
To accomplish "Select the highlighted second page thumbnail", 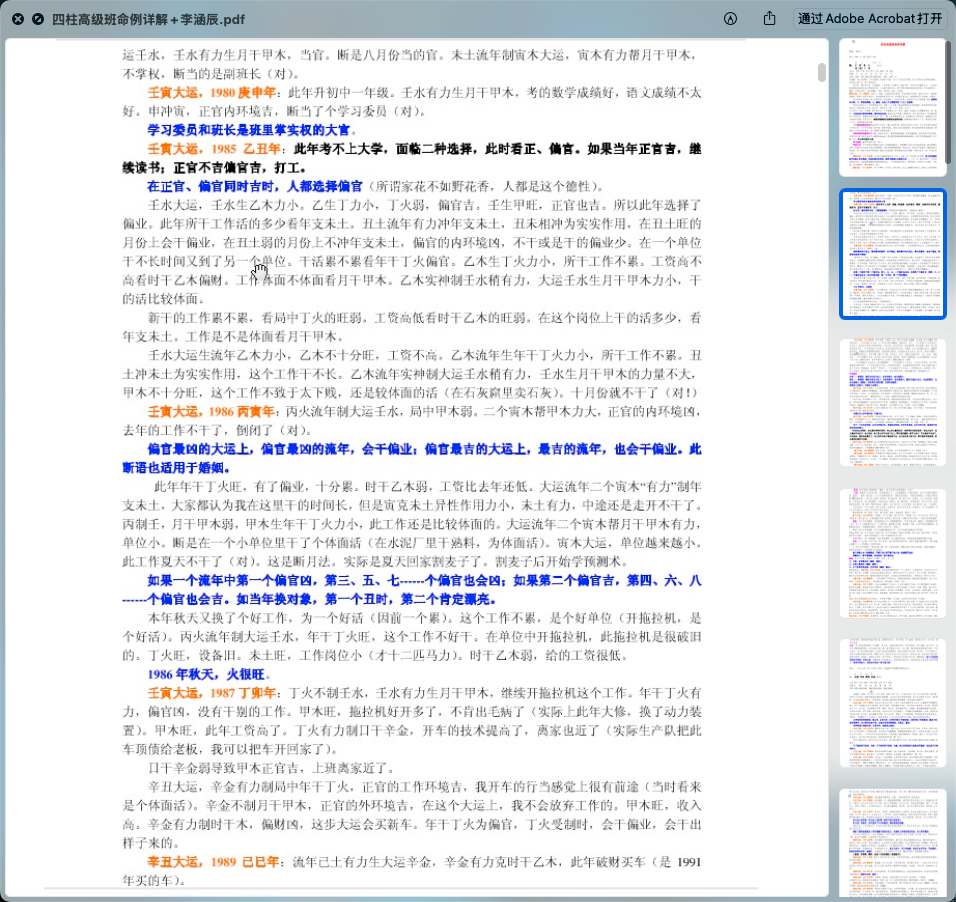I will tap(893, 254).
